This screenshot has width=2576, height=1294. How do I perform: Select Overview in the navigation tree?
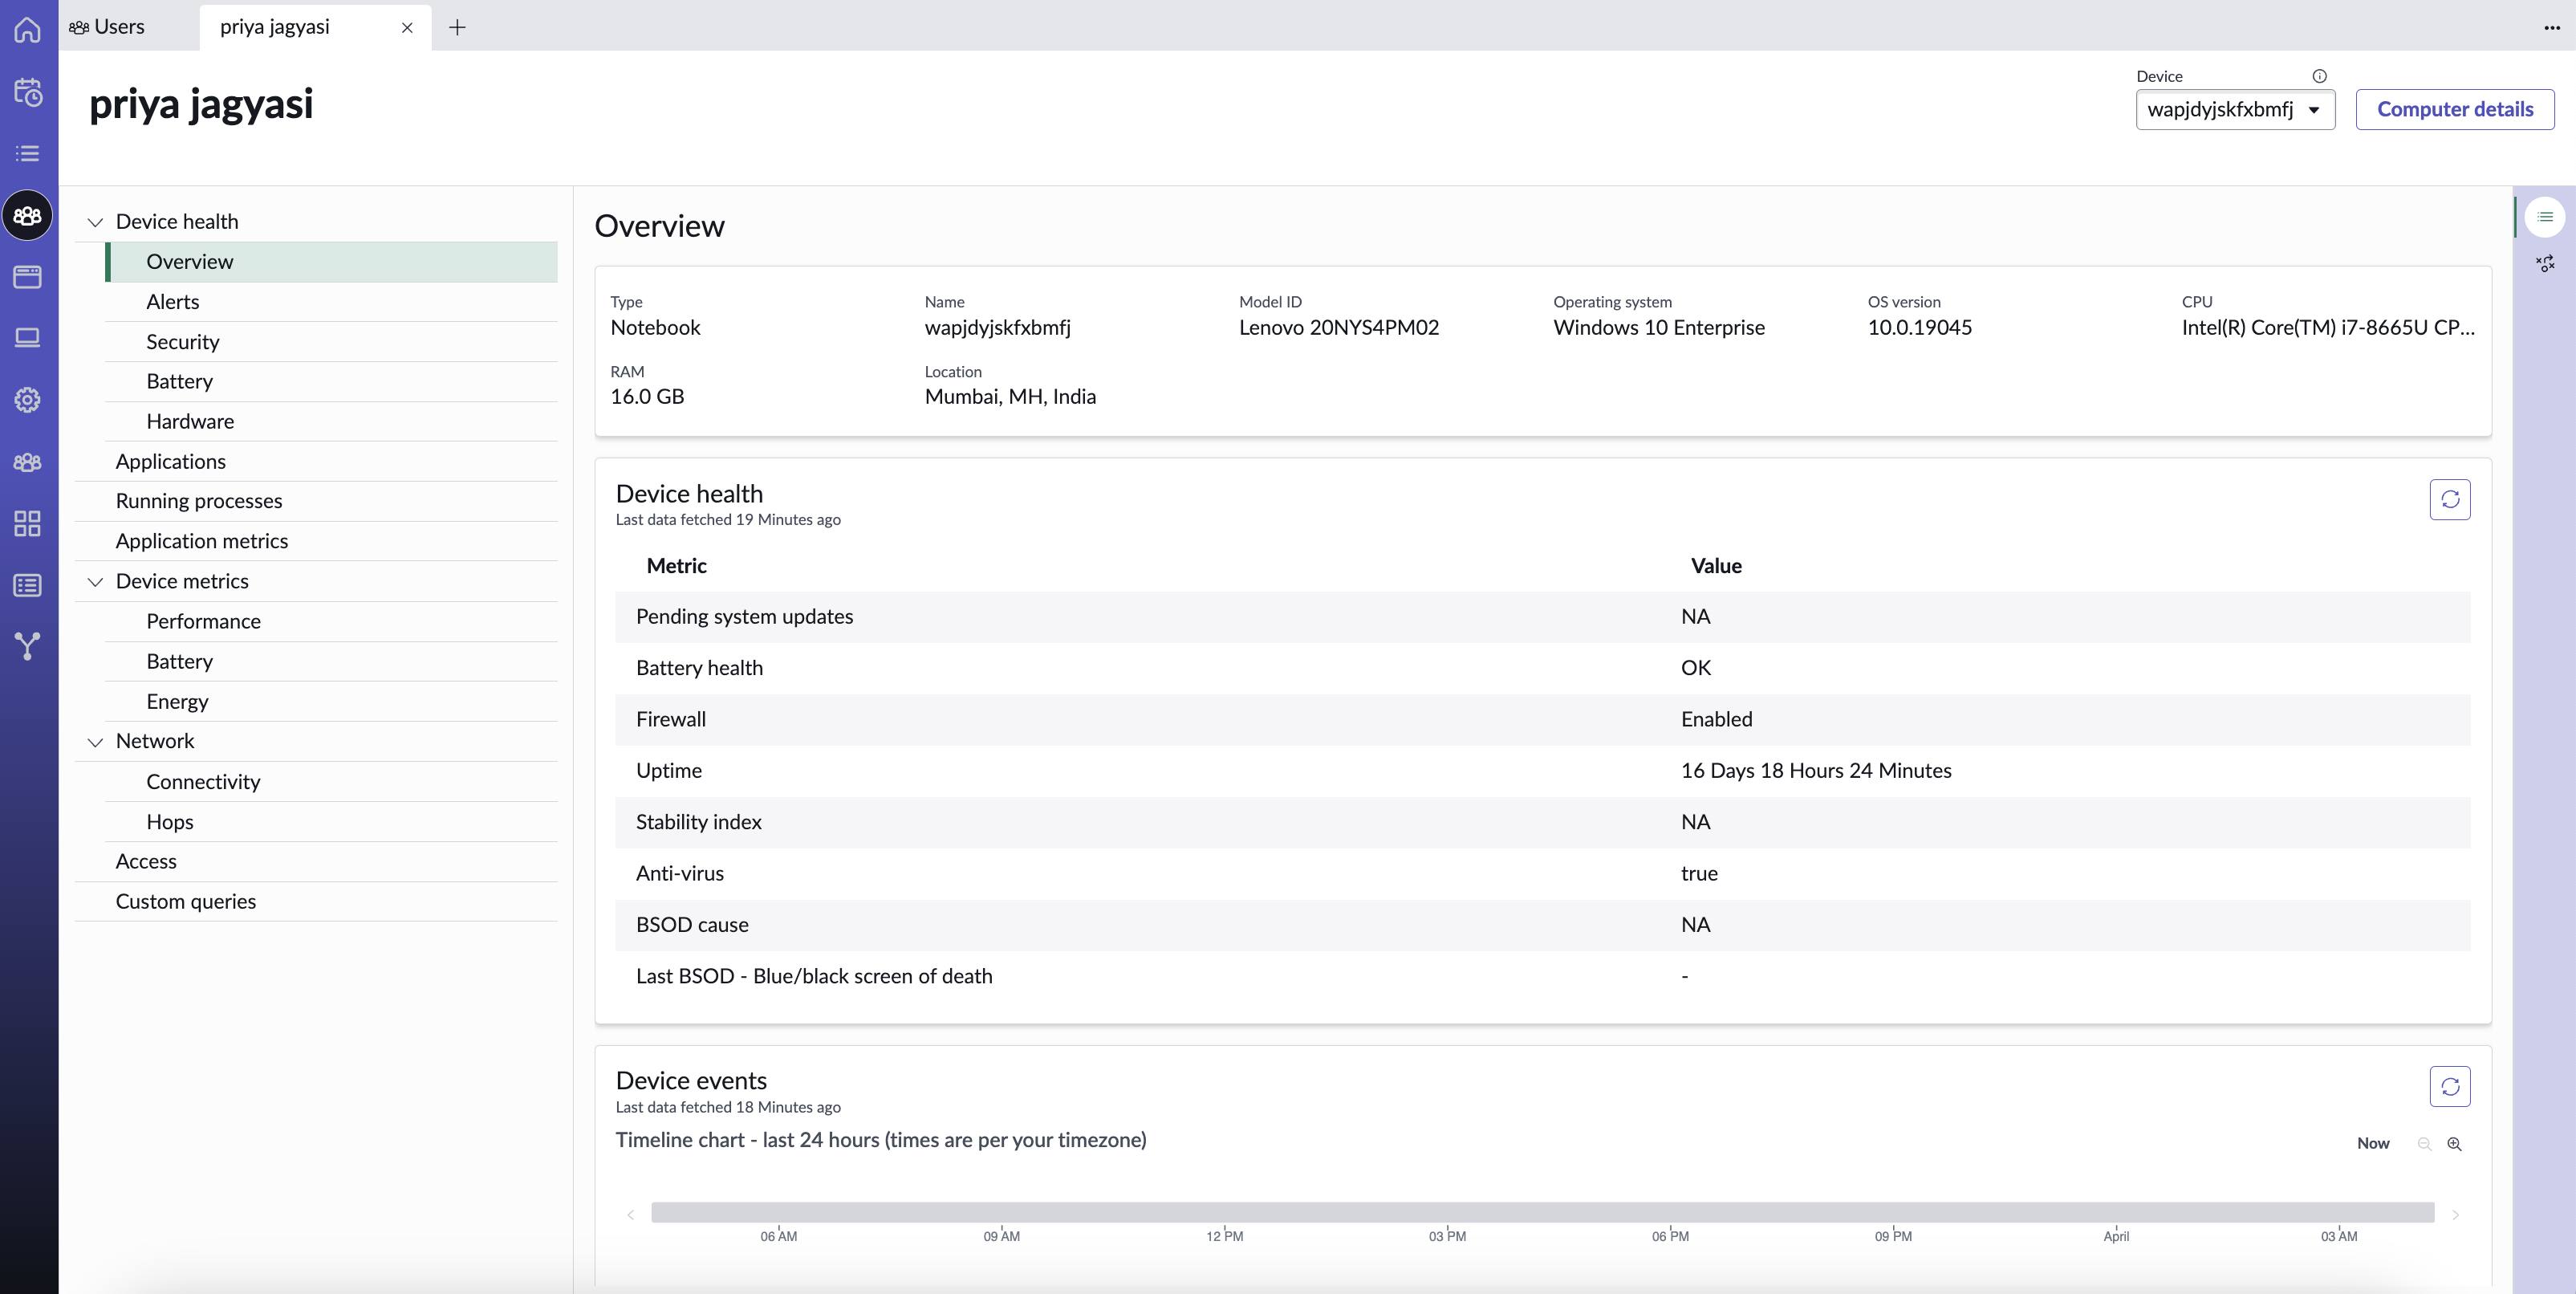331,262
